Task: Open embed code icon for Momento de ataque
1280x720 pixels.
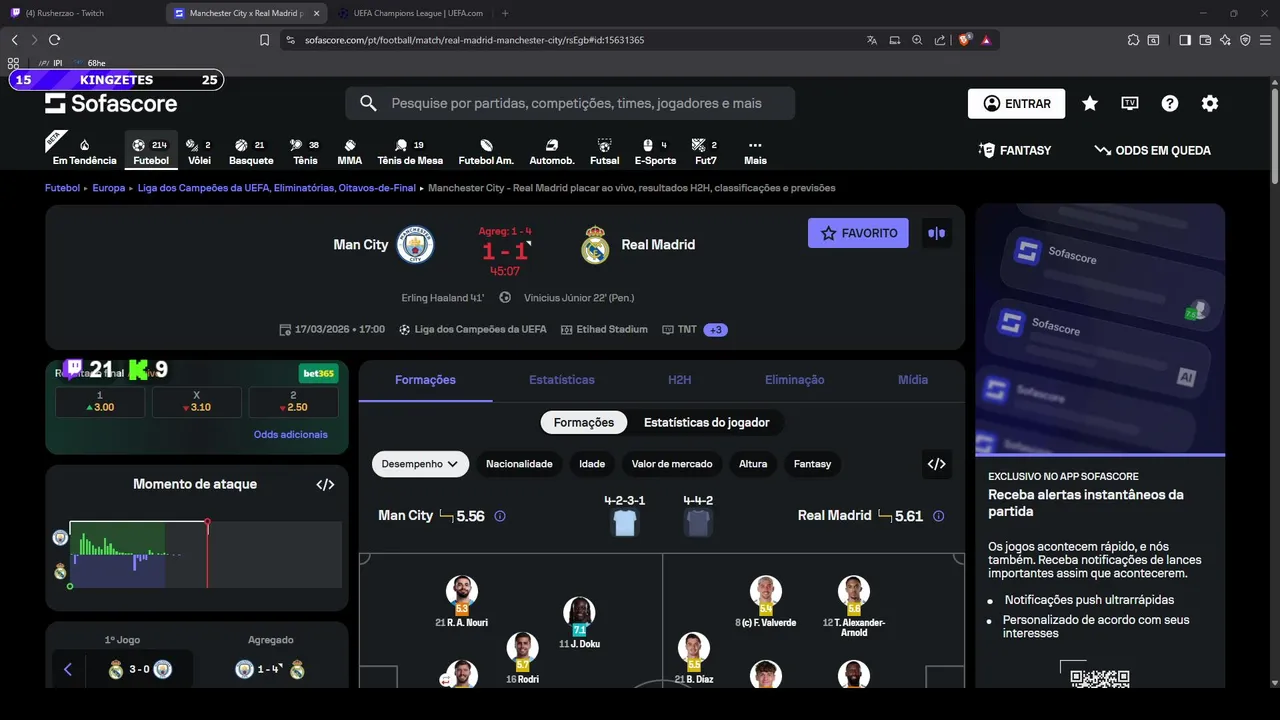Action: point(325,484)
